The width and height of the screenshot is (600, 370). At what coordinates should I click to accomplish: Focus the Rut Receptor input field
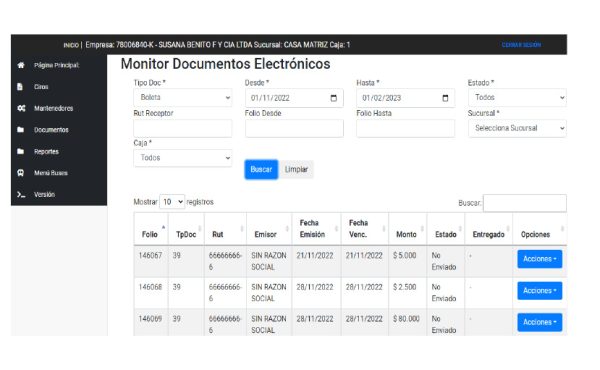click(183, 128)
